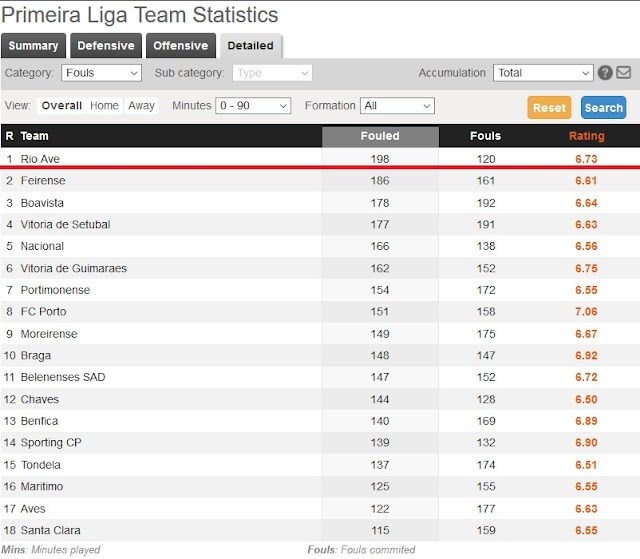Sort table by Fouls column header
This screenshot has width=640, height=559.
point(485,136)
